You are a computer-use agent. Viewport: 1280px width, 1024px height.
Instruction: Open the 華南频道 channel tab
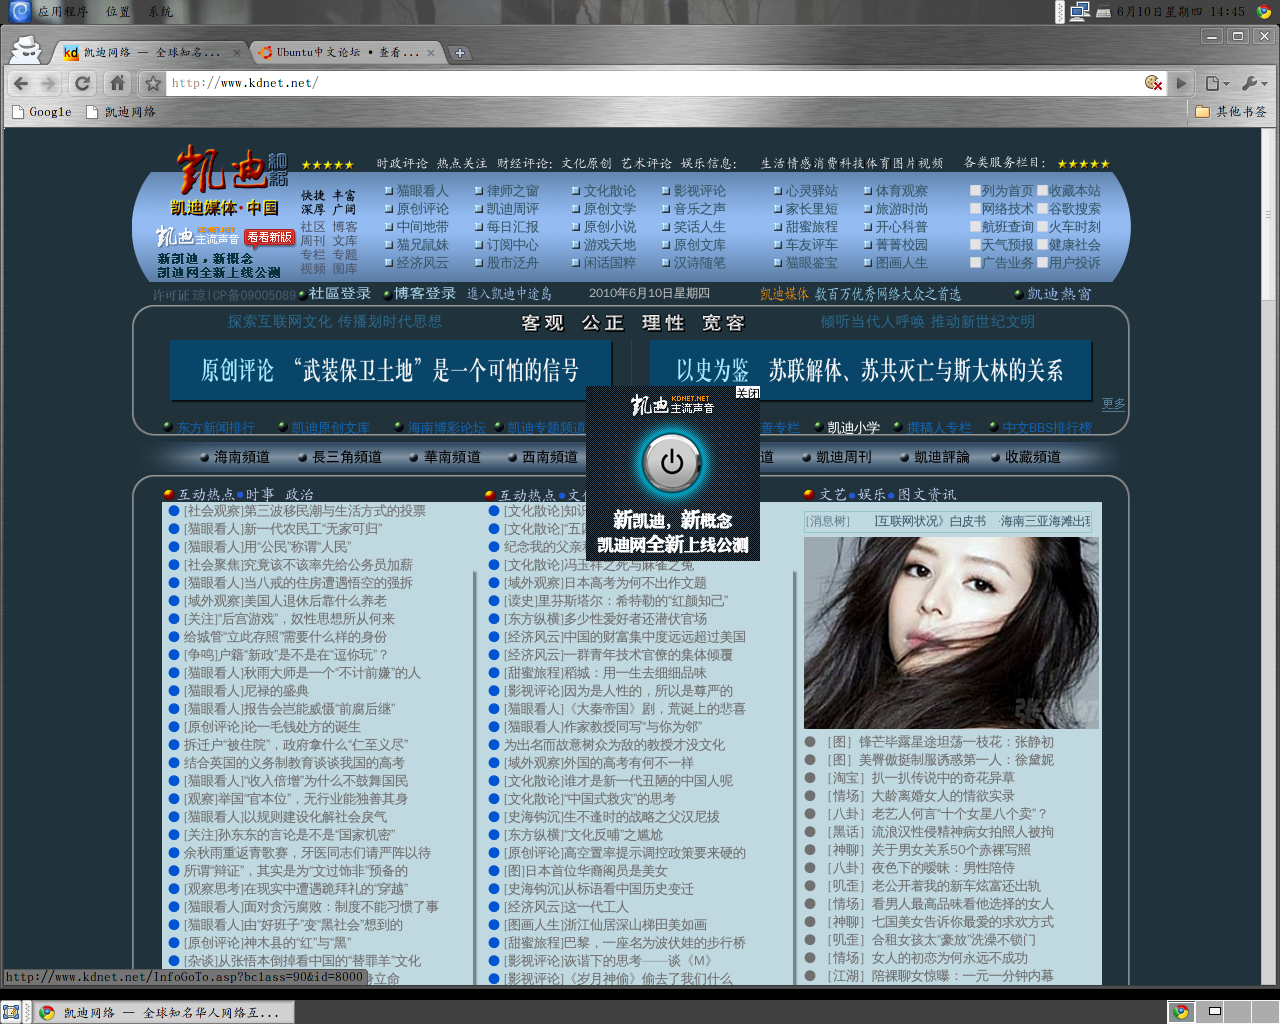452,457
